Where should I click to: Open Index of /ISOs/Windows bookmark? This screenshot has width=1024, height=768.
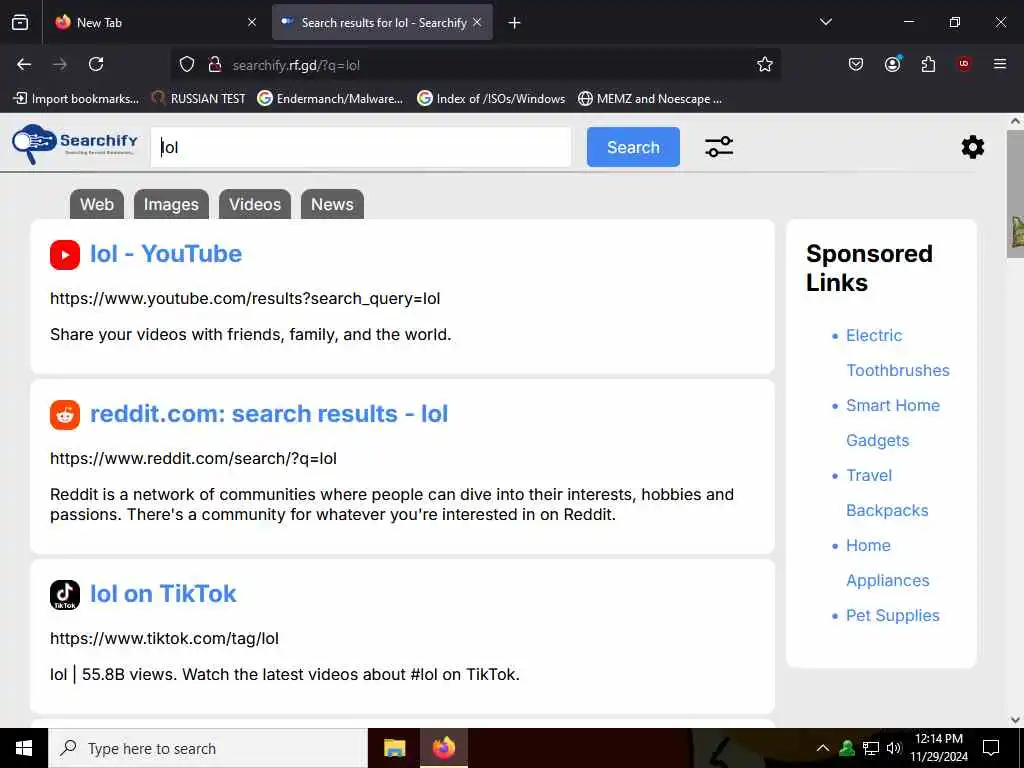coord(491,99)
